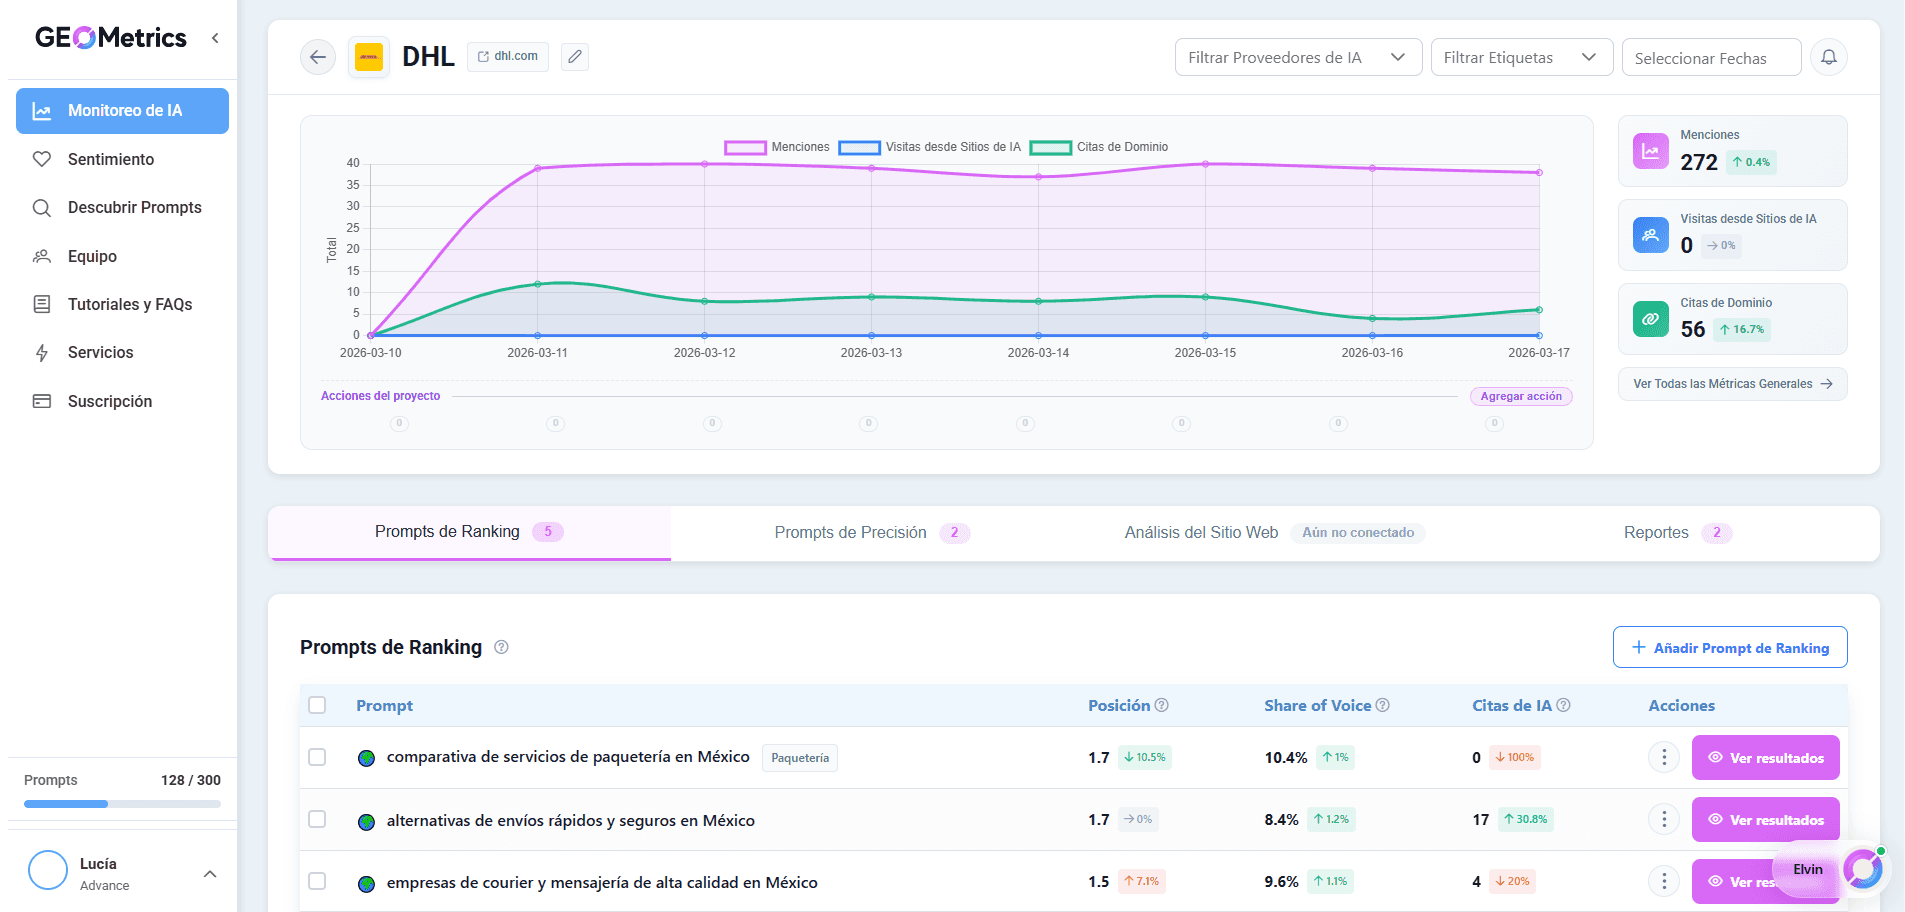Open the dhl.com external link

508,56
